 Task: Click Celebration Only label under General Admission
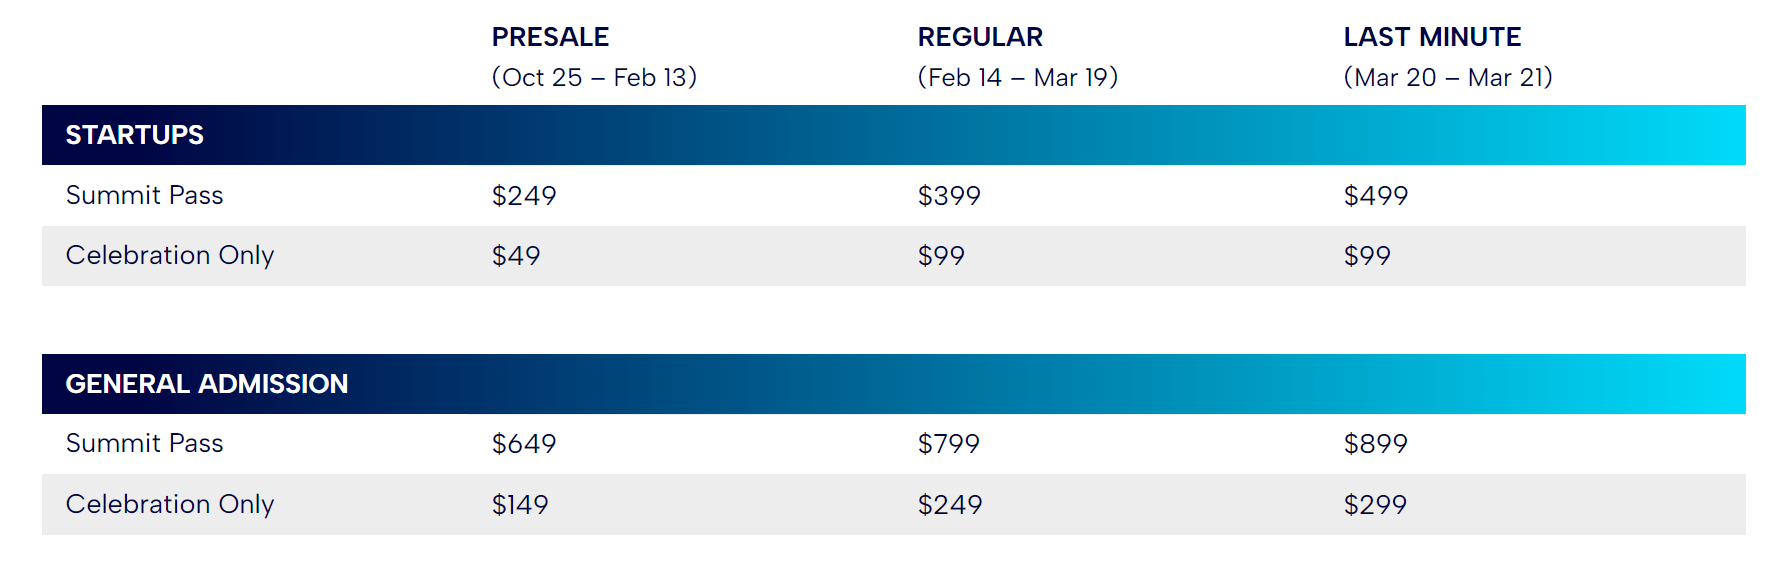[x=170, y=504]
